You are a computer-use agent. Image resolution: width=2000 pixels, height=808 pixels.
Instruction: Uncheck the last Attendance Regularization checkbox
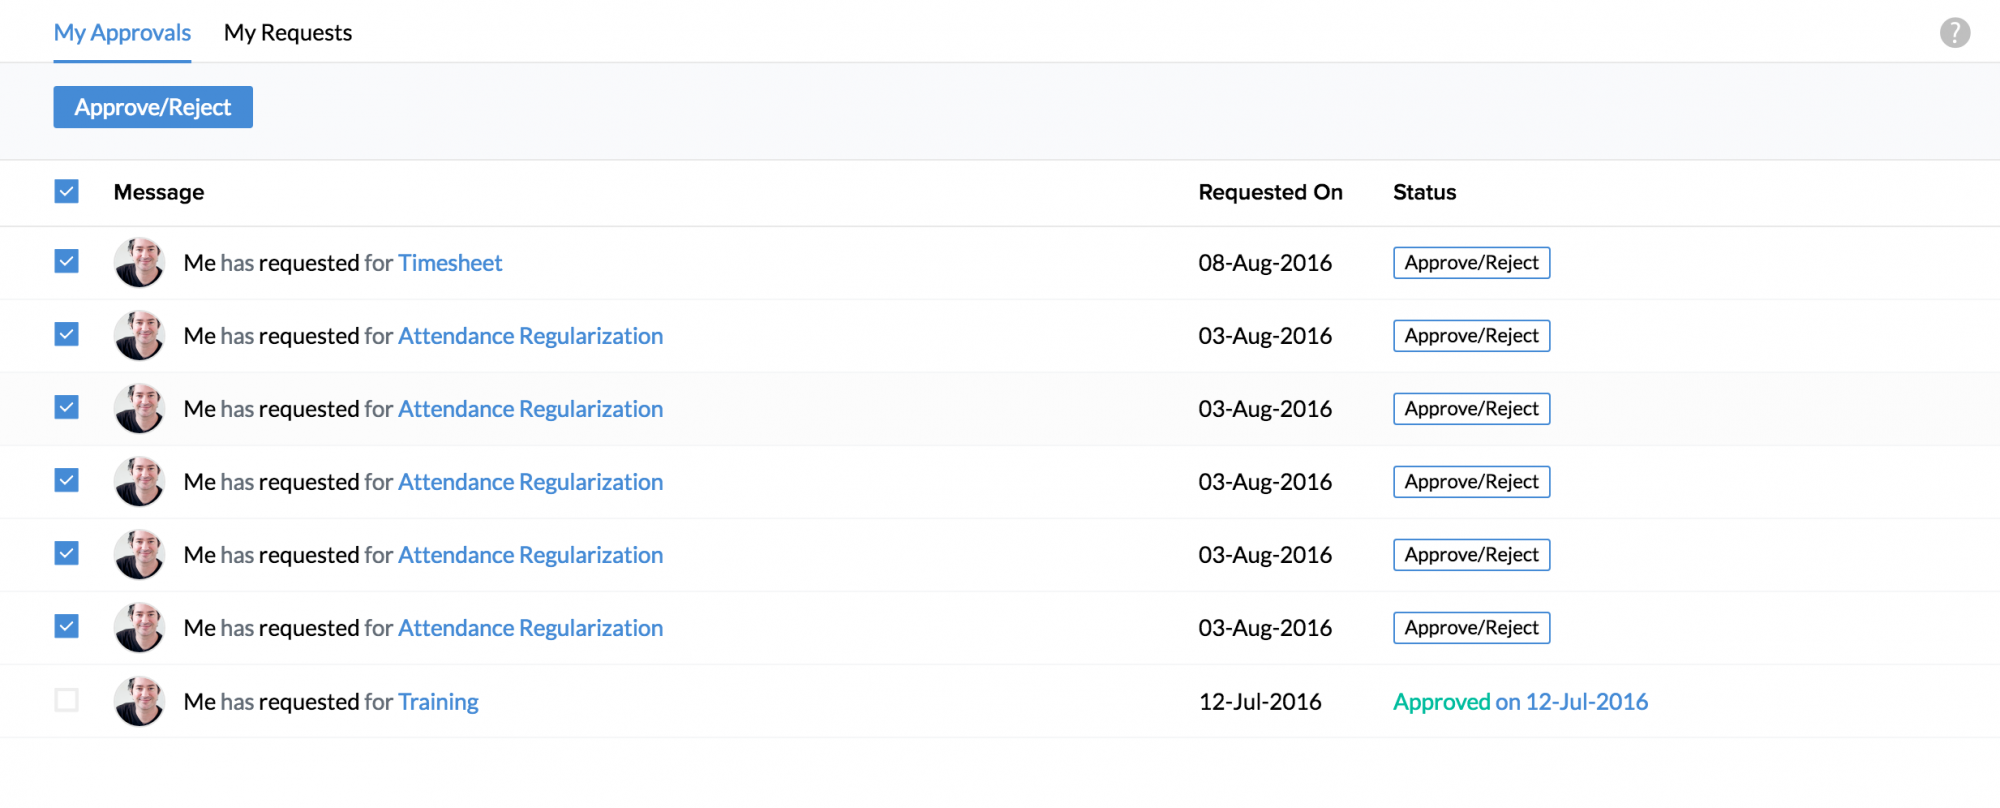click(67, 627)
